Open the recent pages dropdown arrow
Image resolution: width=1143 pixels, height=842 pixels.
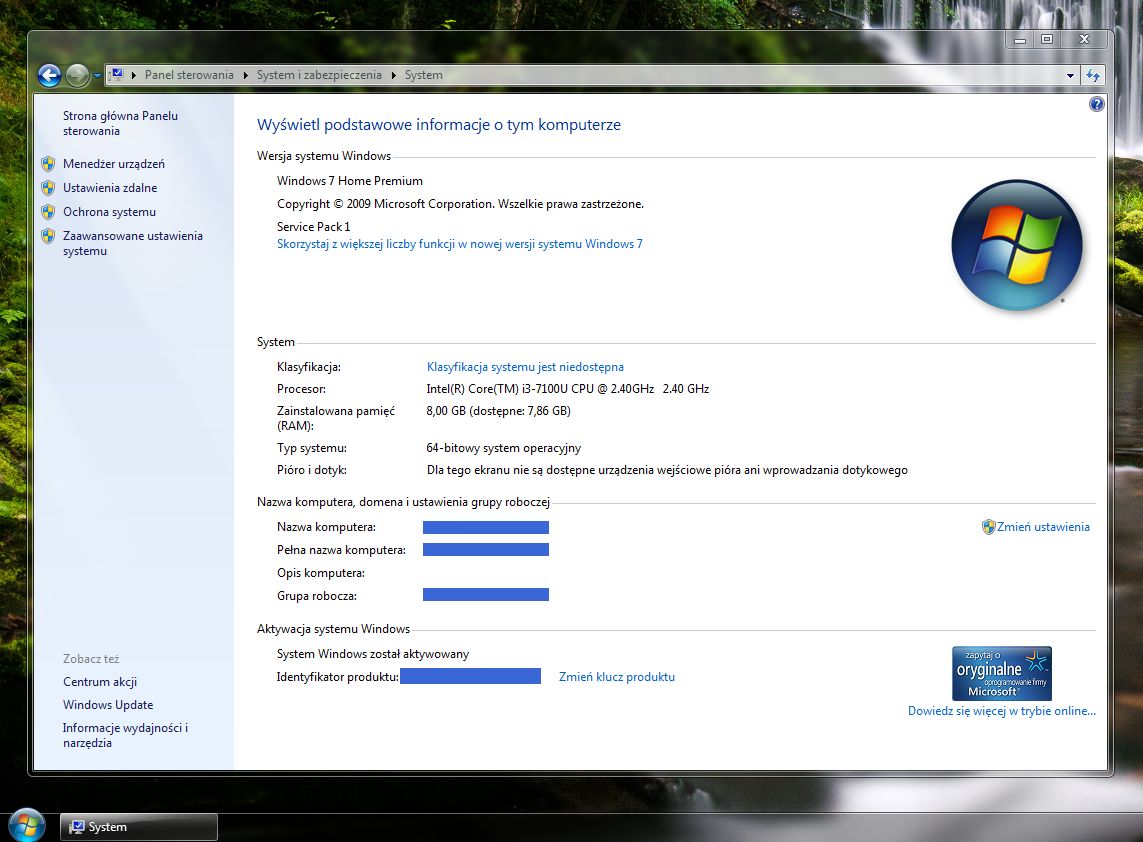97,75
